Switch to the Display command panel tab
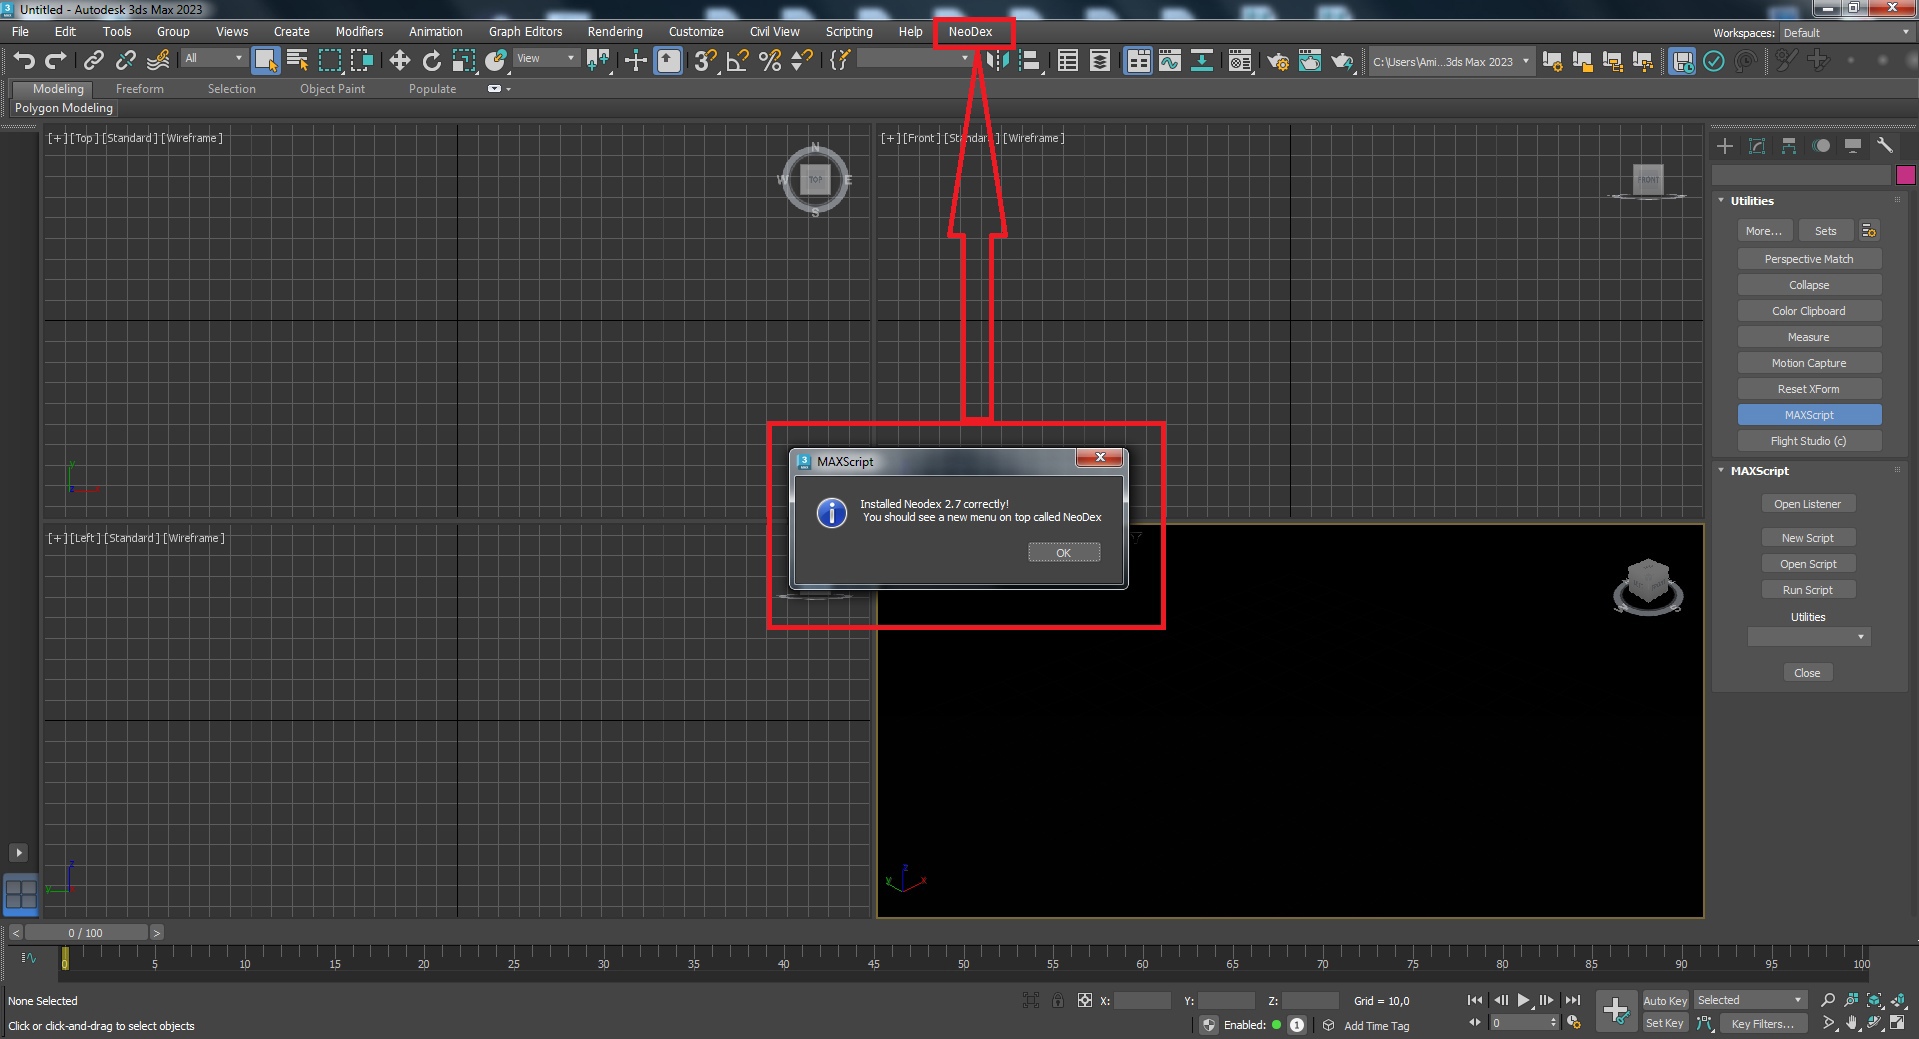This screenshot has height=1039, width=1919. [1853, 146]
